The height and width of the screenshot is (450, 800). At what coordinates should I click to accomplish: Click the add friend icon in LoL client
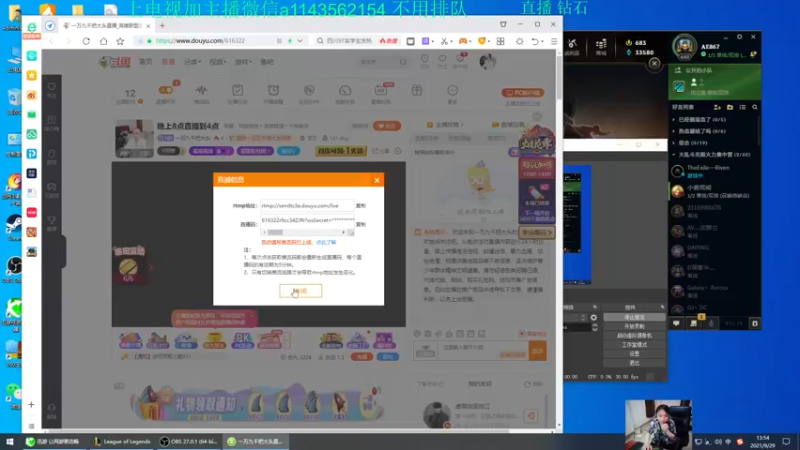(717, 107)
